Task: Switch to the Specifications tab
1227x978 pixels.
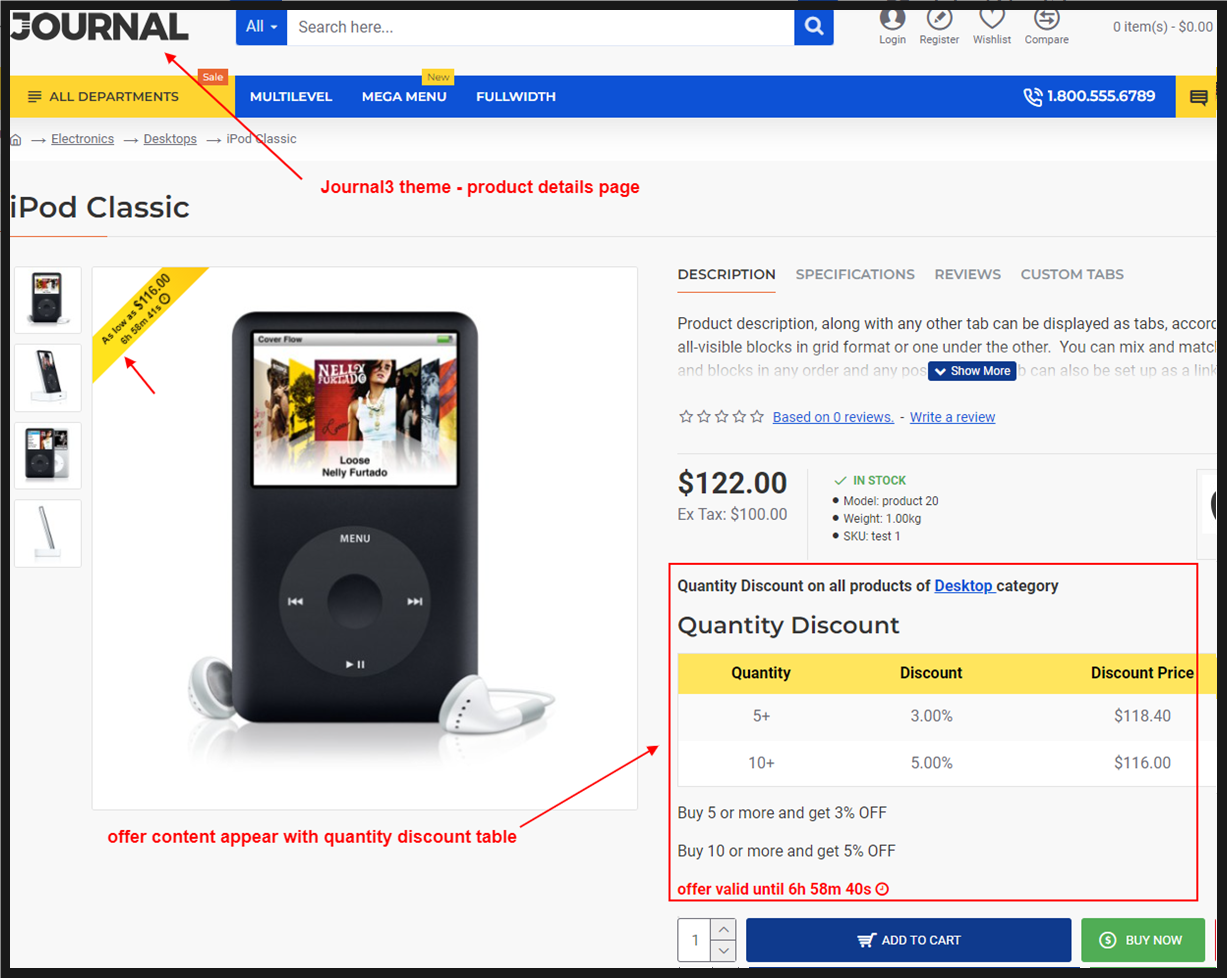Action: (x=855, y=274)
